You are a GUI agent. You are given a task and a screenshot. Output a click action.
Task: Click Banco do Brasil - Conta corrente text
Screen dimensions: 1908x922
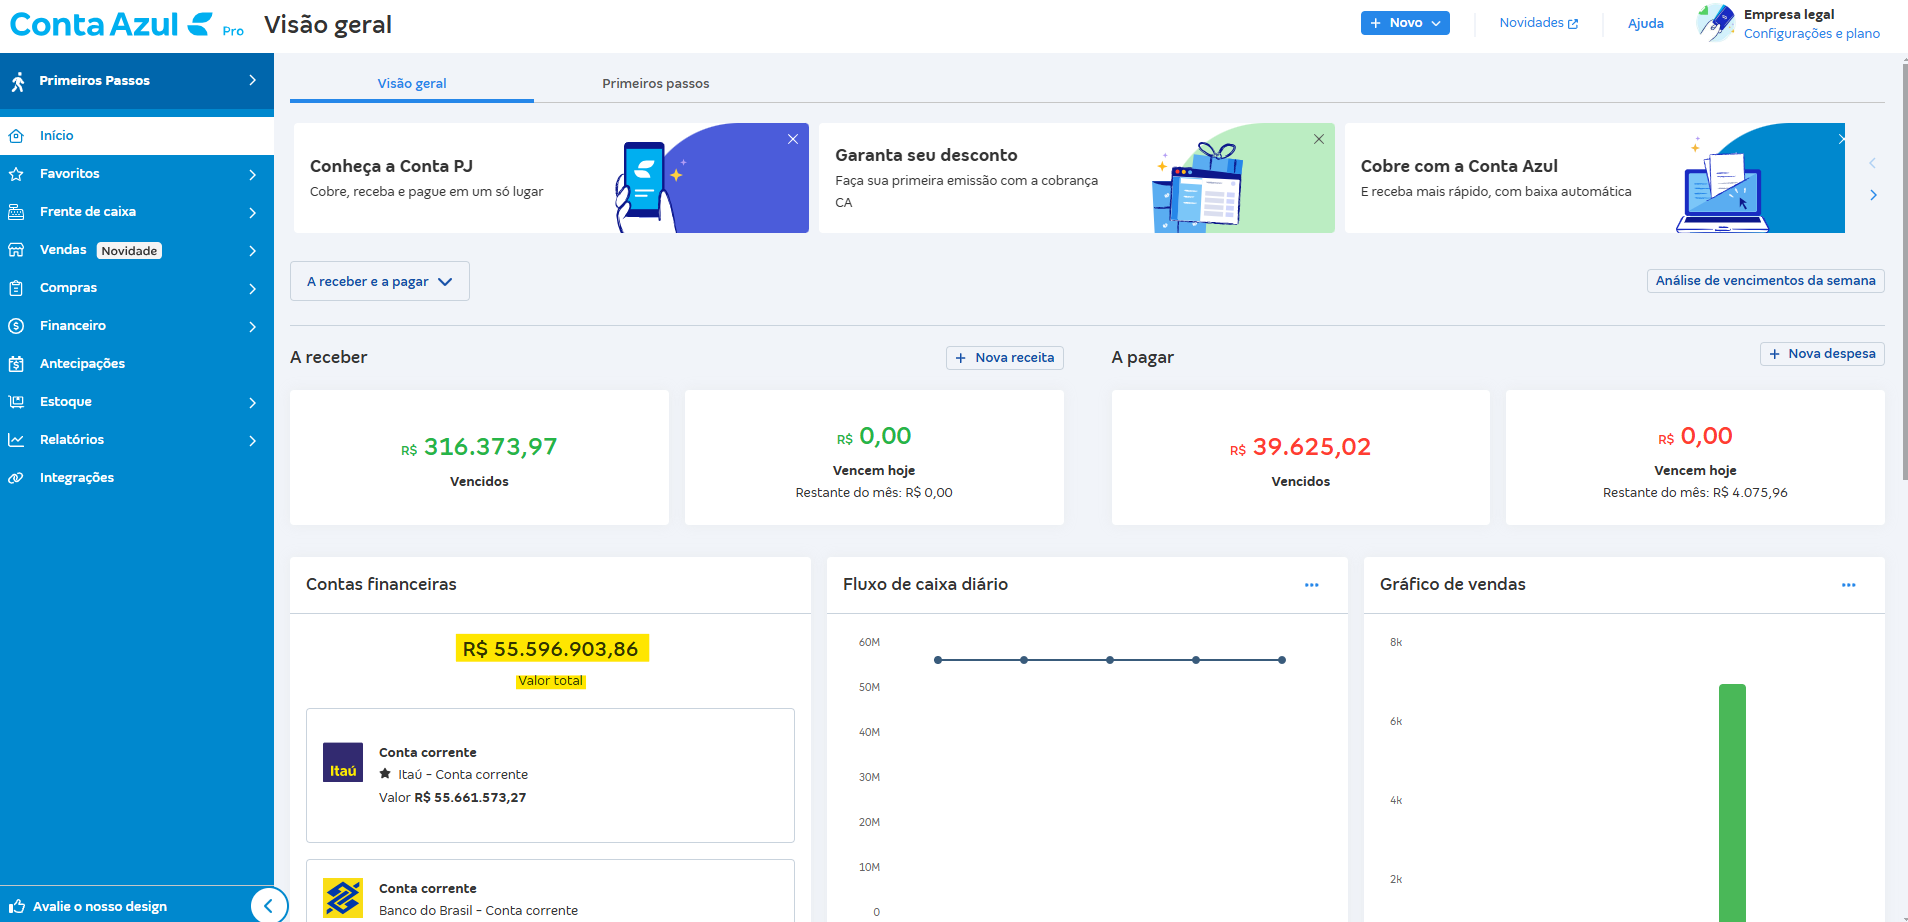pos(478,911)
